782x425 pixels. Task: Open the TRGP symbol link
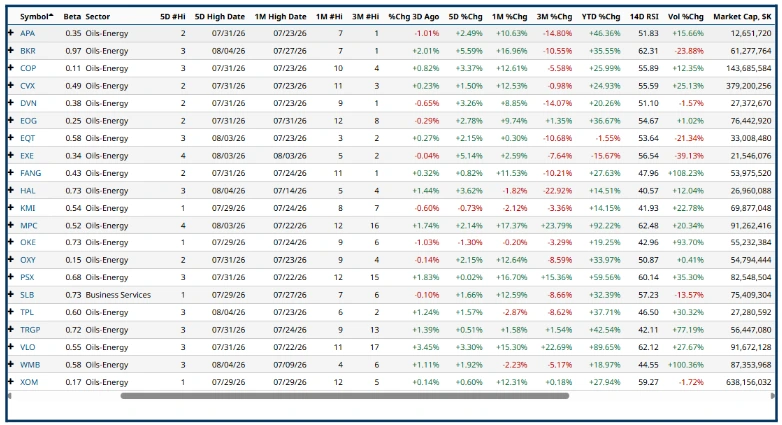pos(30,329)
